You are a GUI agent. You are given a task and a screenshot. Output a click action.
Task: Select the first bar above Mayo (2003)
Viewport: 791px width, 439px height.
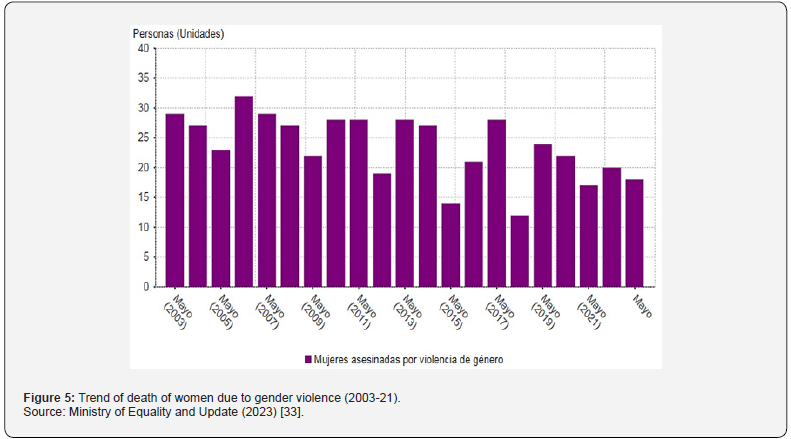coord(174,200)
